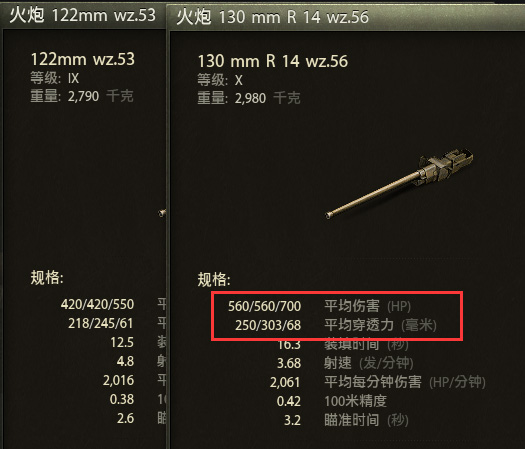
Task: Select the 218/245/61 penetration value
Action: click(100, 323)
